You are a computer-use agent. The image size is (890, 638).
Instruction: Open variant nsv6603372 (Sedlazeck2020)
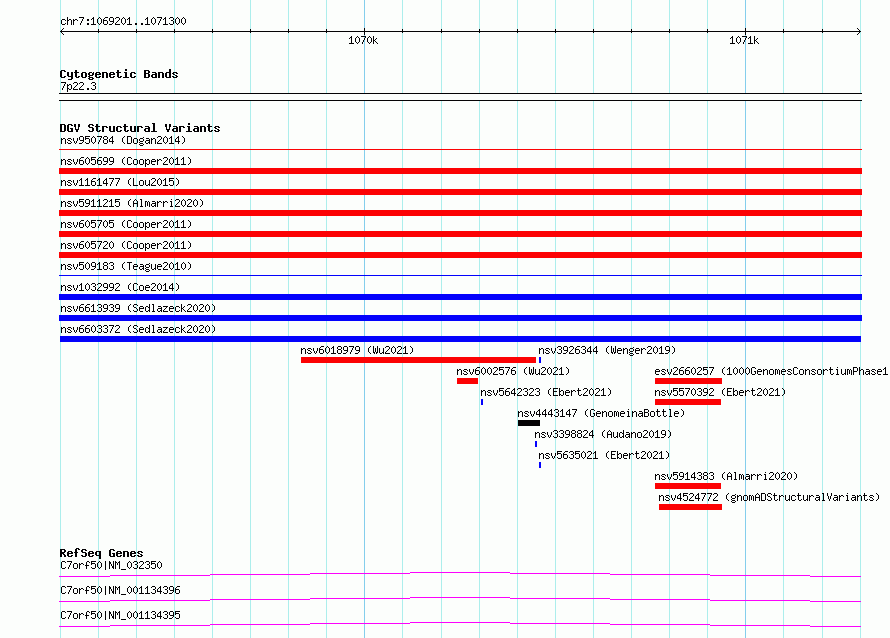coord(138,329)
